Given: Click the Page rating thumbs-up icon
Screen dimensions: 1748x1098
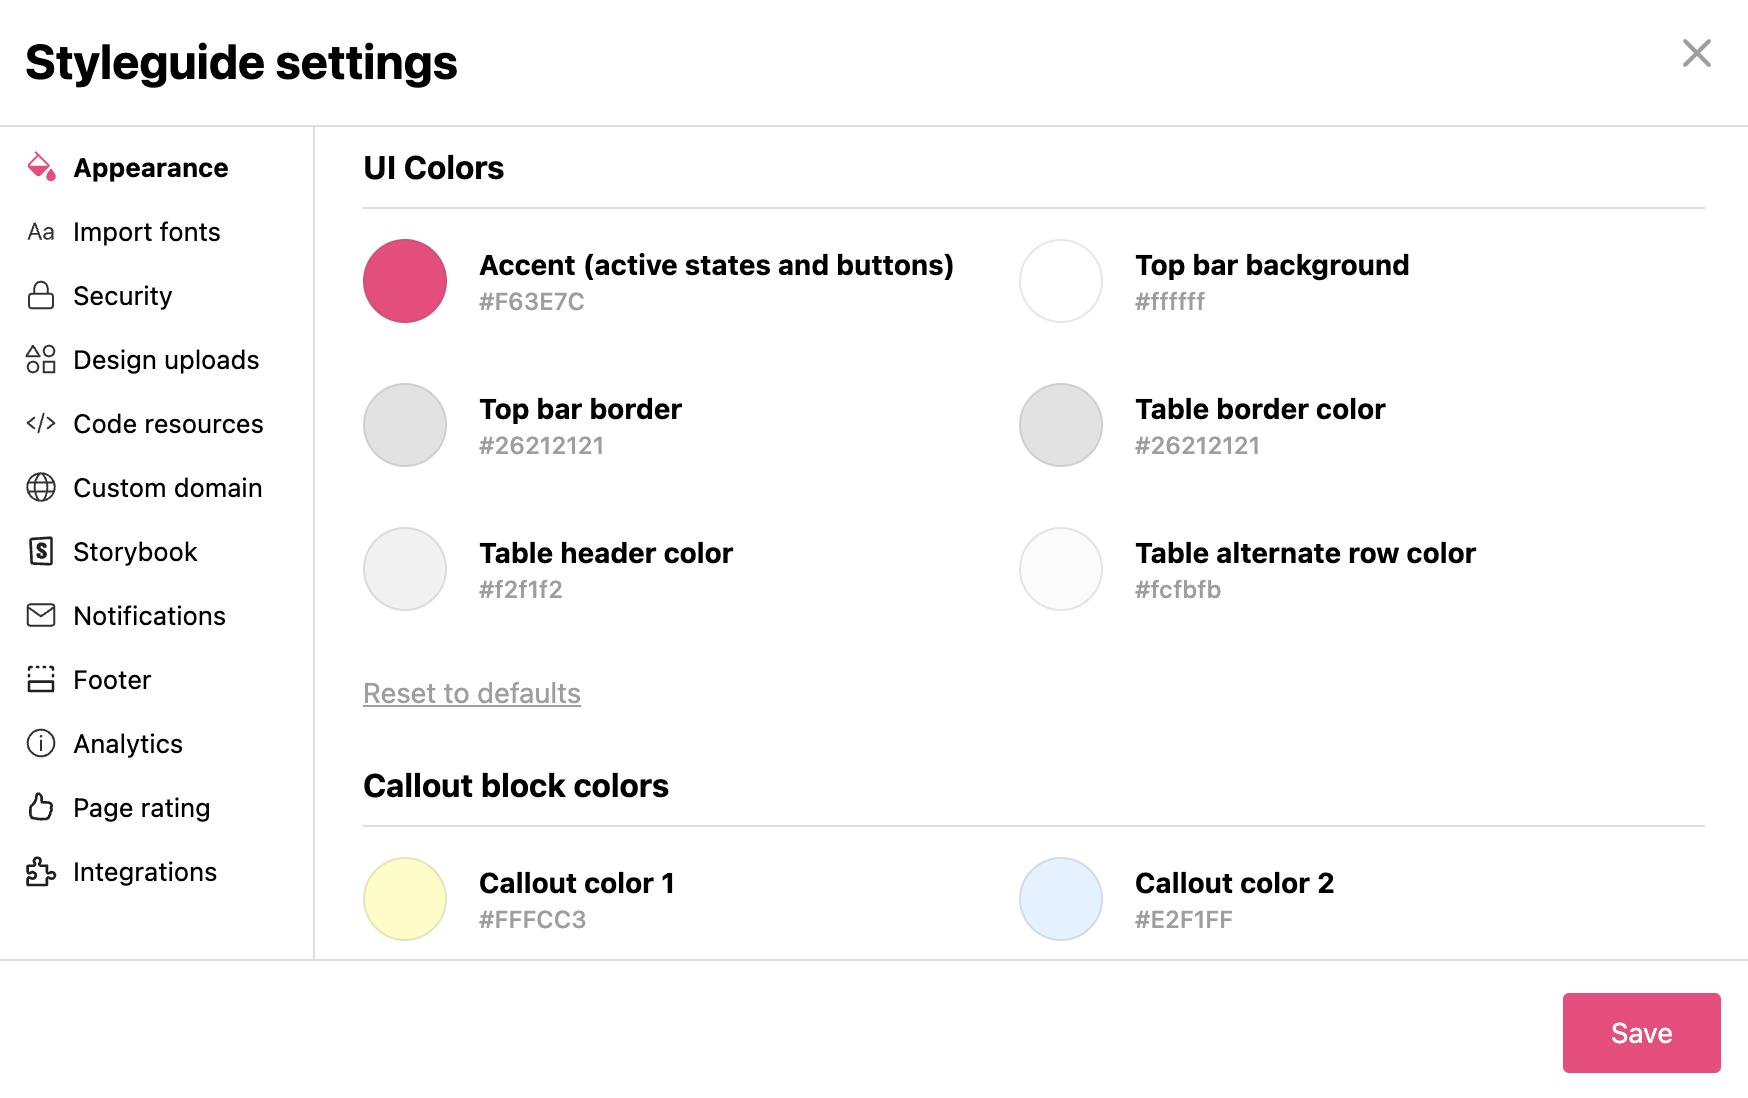Looking at the screenshot, I should [x=40, y=807].
